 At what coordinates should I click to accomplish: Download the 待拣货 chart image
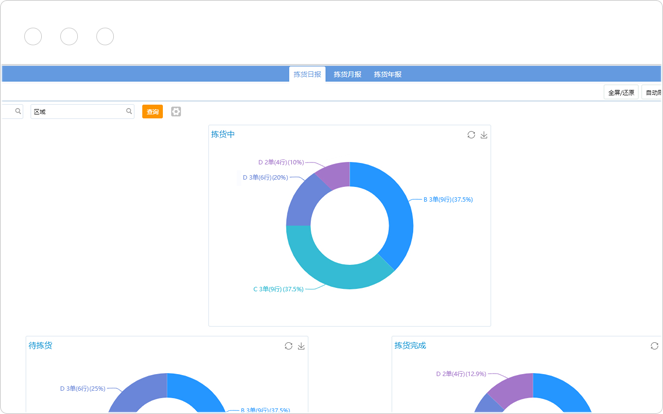tap(301, 346)
